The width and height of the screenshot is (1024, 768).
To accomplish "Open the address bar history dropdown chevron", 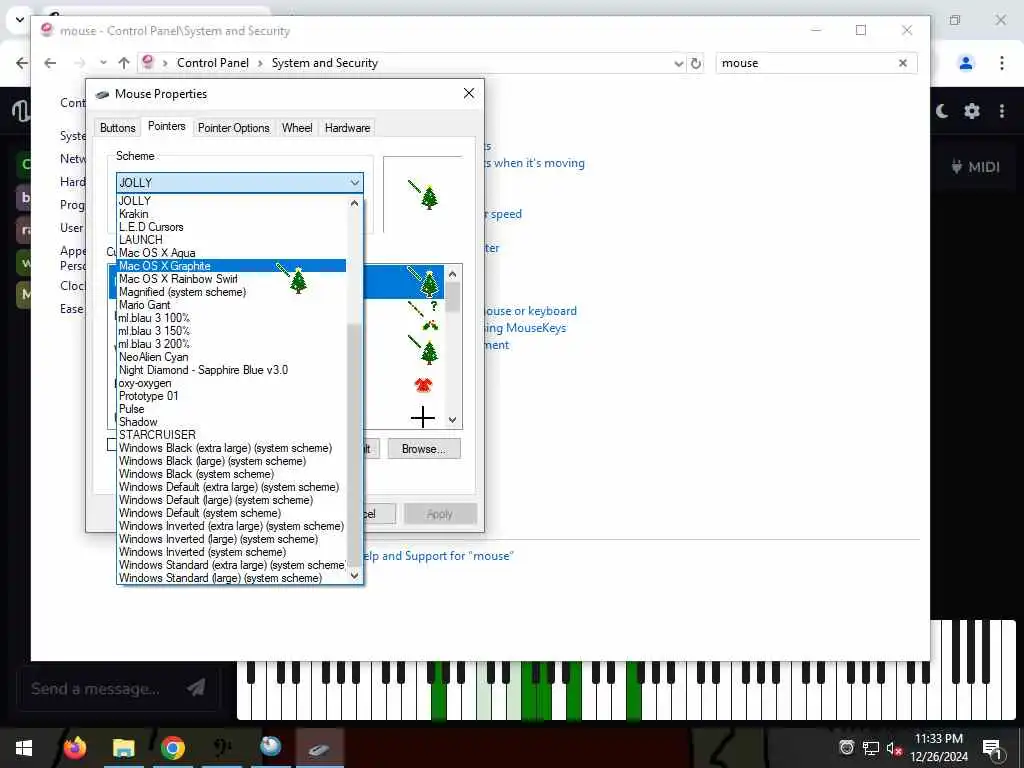I will (x=679, y=63).
